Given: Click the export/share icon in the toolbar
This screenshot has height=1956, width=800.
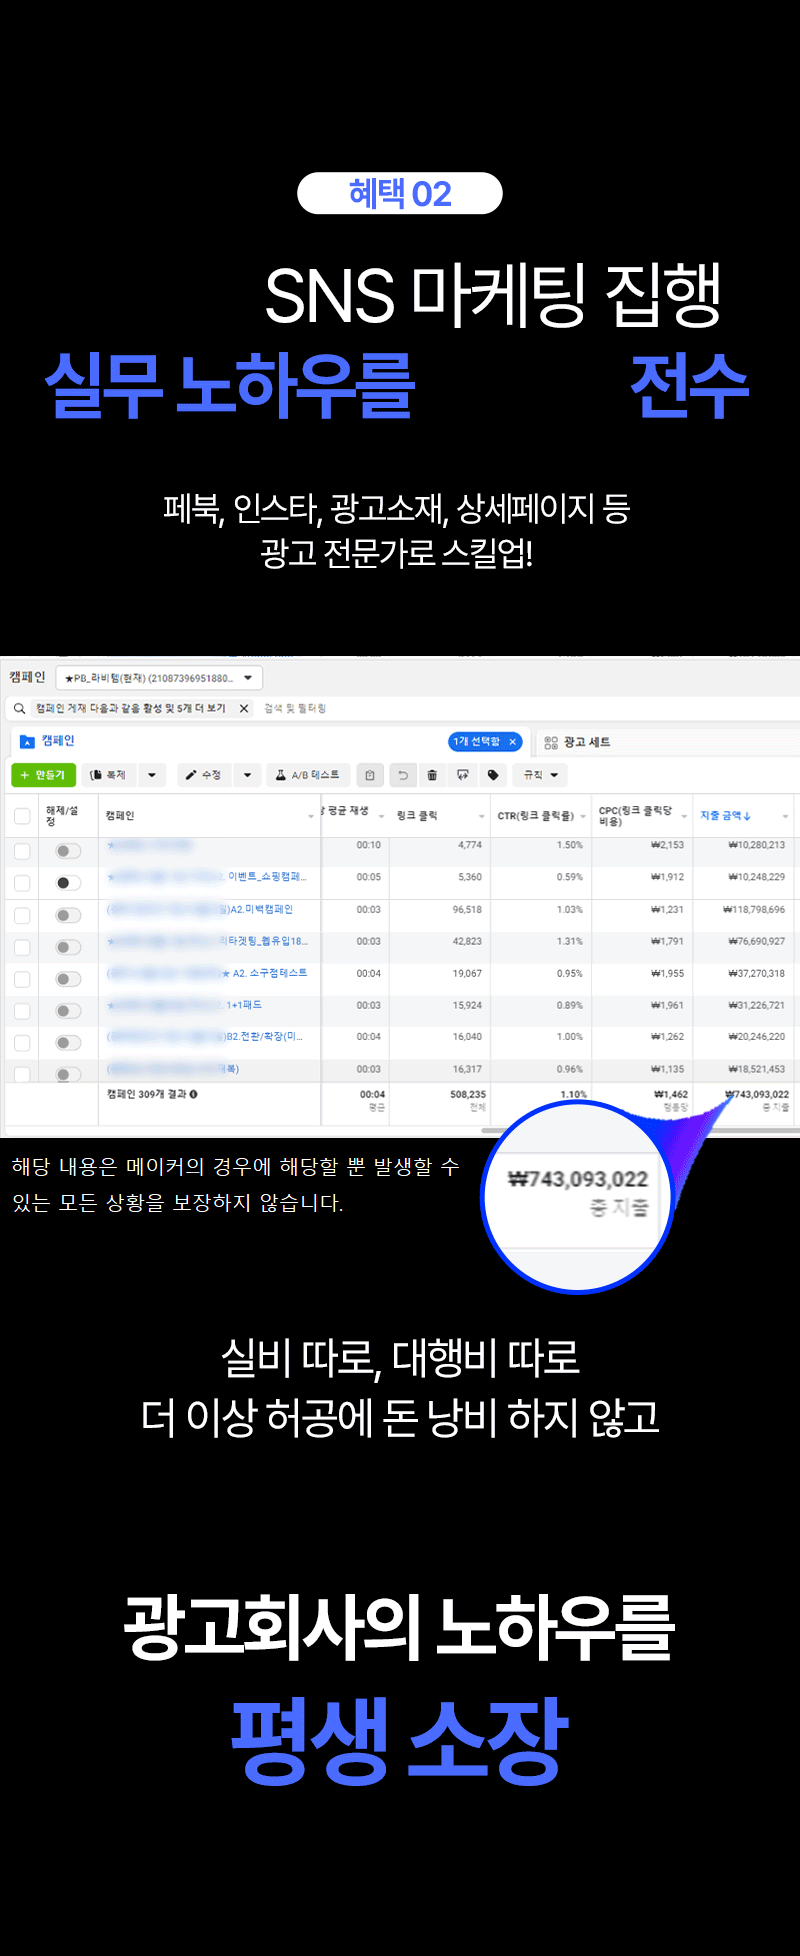Looking at the screenshot, I should tap(463, 775).
